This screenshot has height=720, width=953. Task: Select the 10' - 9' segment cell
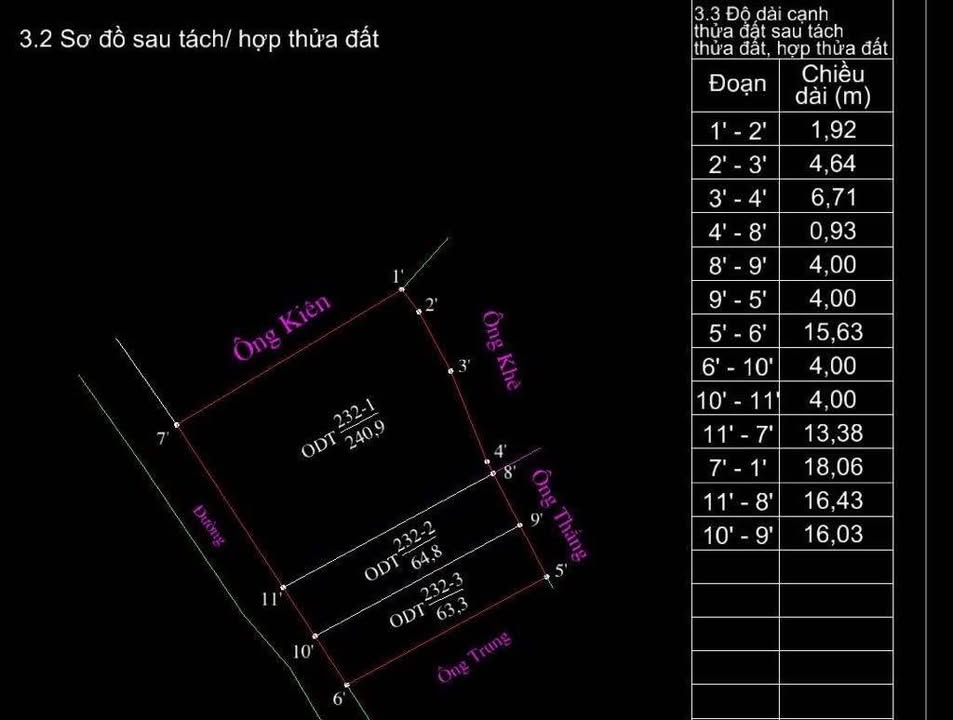click(737, 535)
